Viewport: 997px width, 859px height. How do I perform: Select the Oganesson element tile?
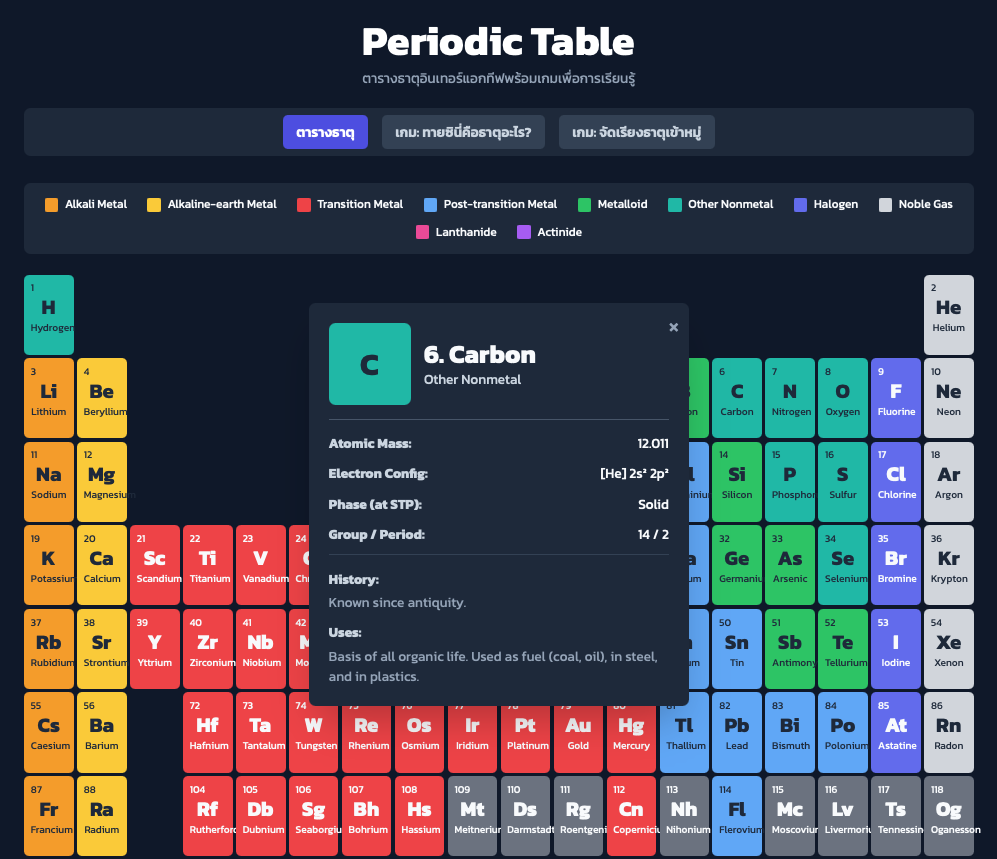(x=948, y=816)
